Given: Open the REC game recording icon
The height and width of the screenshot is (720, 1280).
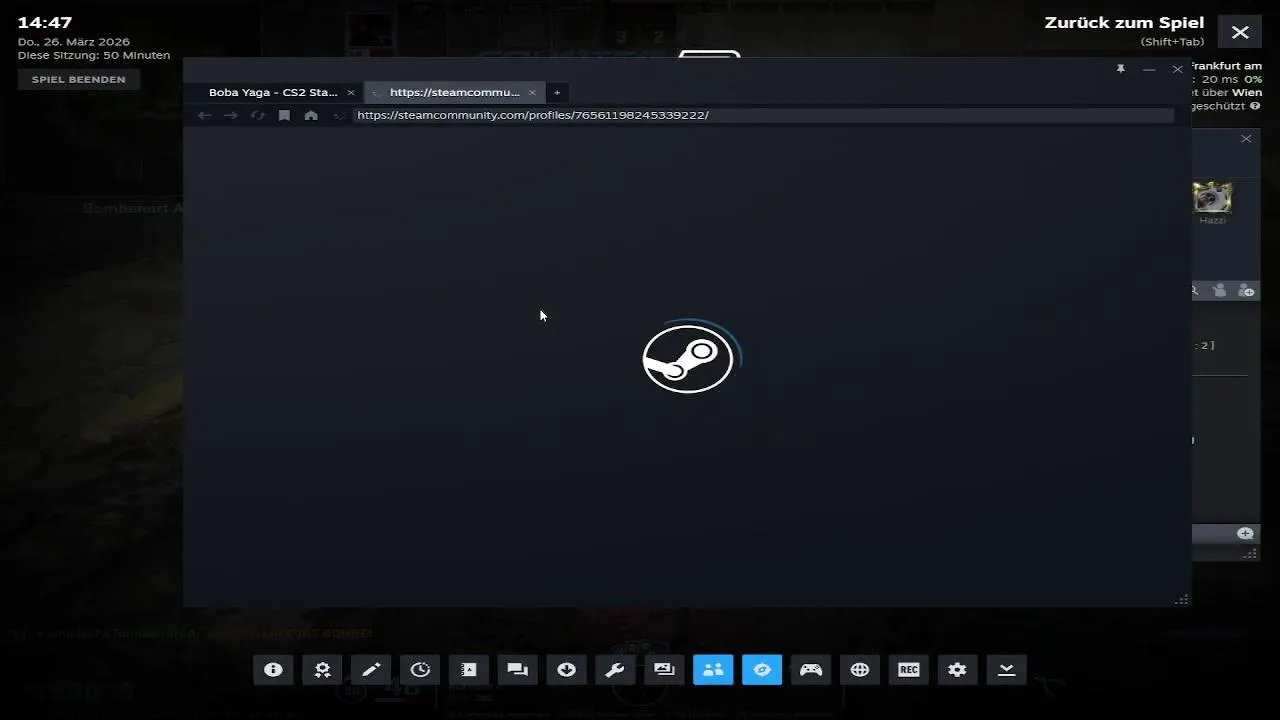Looking at the screenshot, I should point(909,670).
